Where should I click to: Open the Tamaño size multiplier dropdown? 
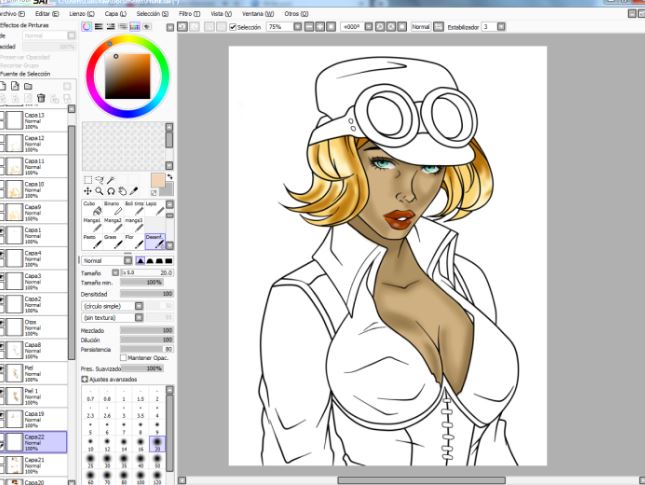click(116, 272)
